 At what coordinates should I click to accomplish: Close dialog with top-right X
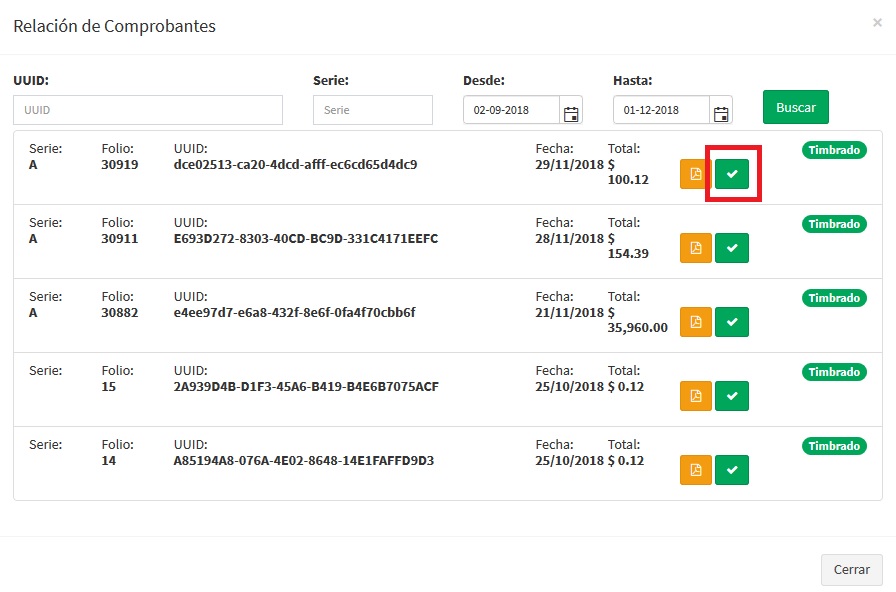tap(877, 23)
